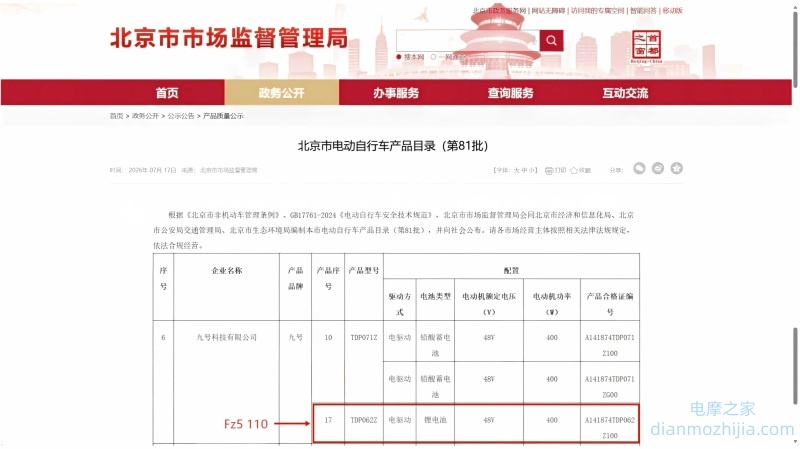Click certificate number A141874TDP071Z100
Image resolution: width=800 pixels, height=449 pixels.
[x=610, y=345]
